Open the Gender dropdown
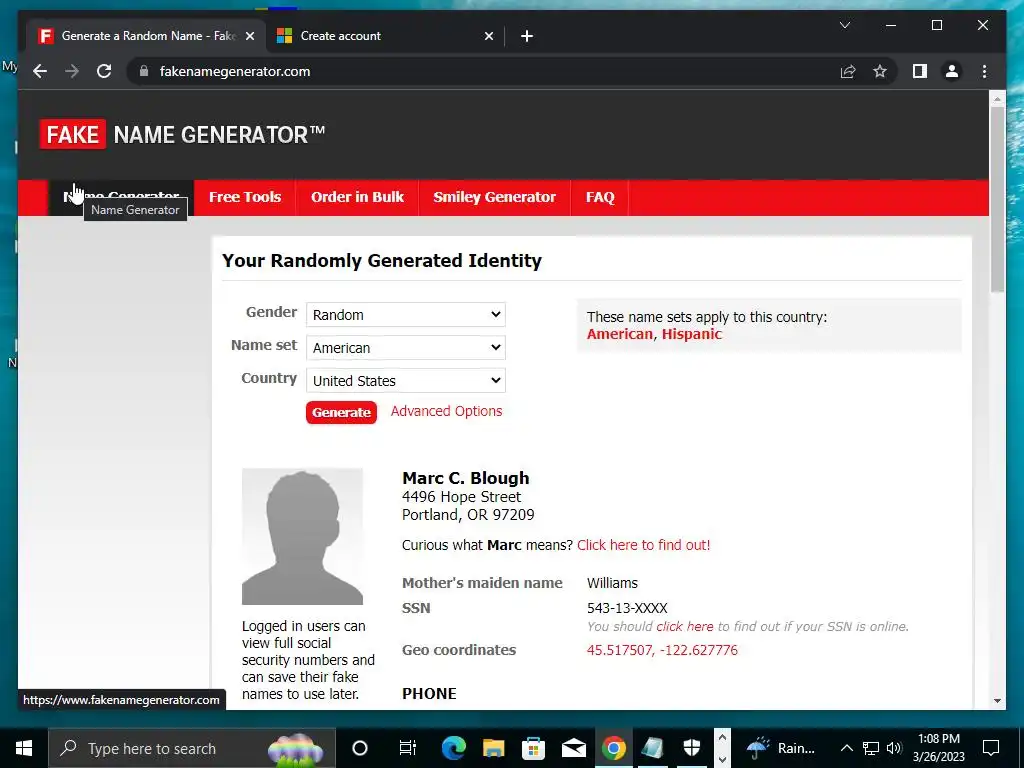Image resolution: width=1024 pixels, height=768 pixels. coord(406,315)
